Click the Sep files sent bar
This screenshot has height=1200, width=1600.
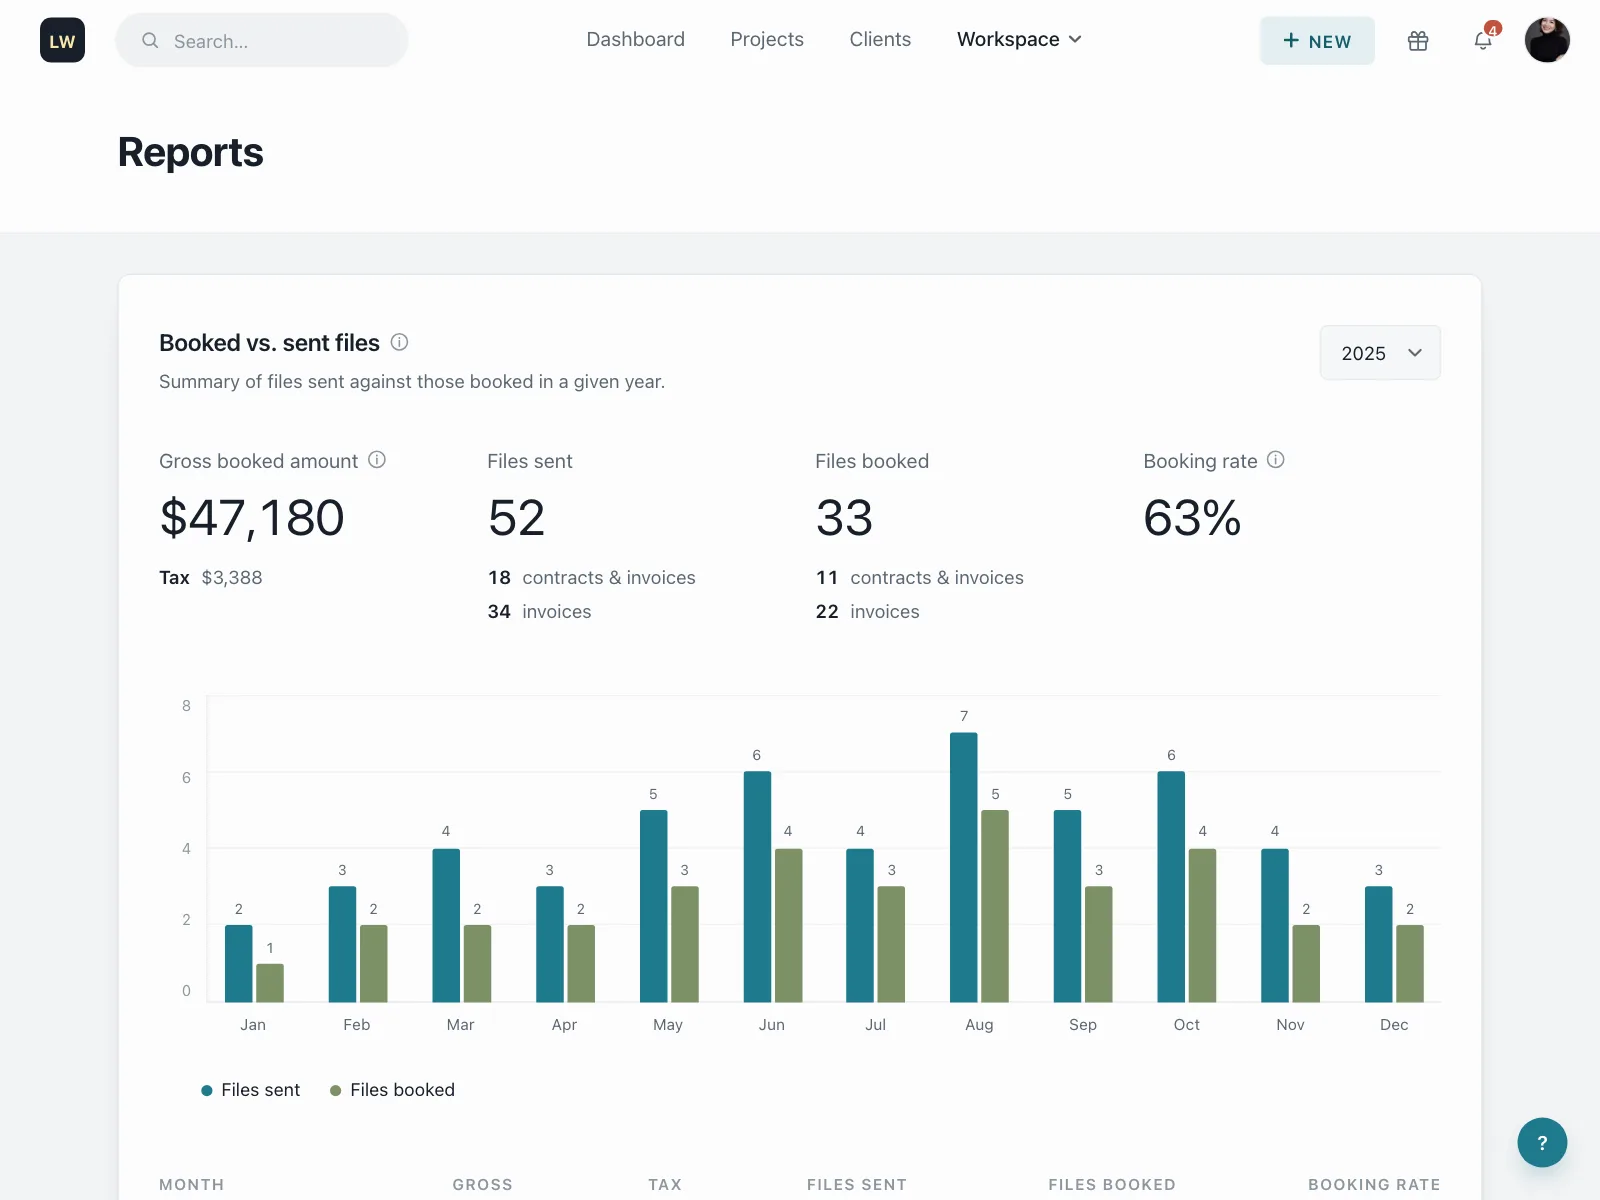(1067, 906)
